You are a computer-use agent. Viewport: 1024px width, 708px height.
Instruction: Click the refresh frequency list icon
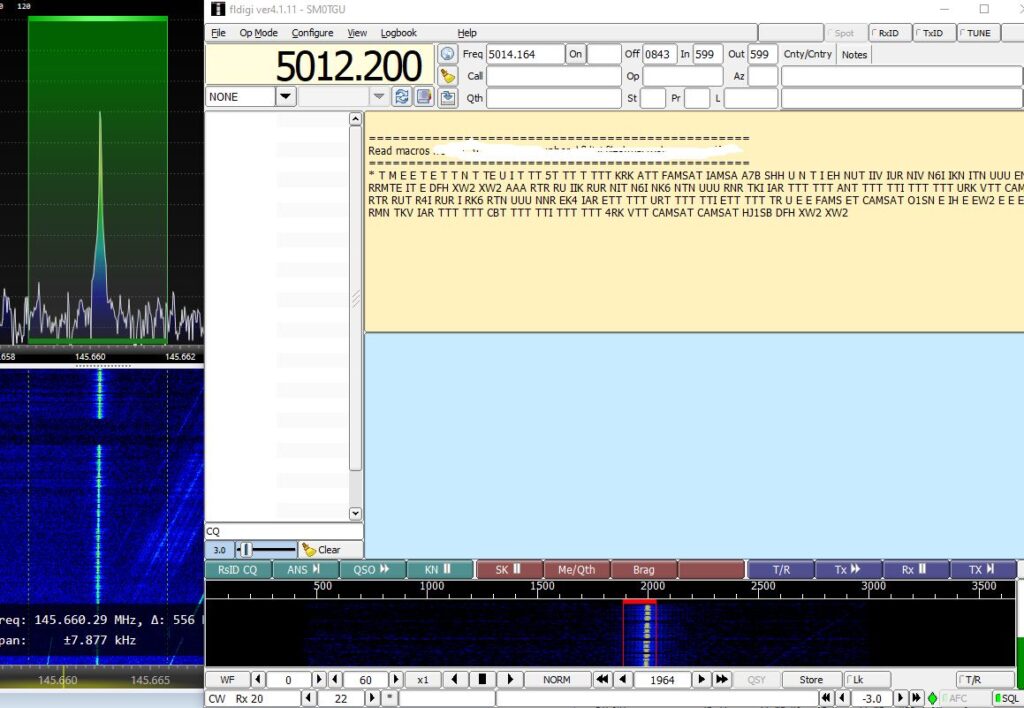point(402,97)
